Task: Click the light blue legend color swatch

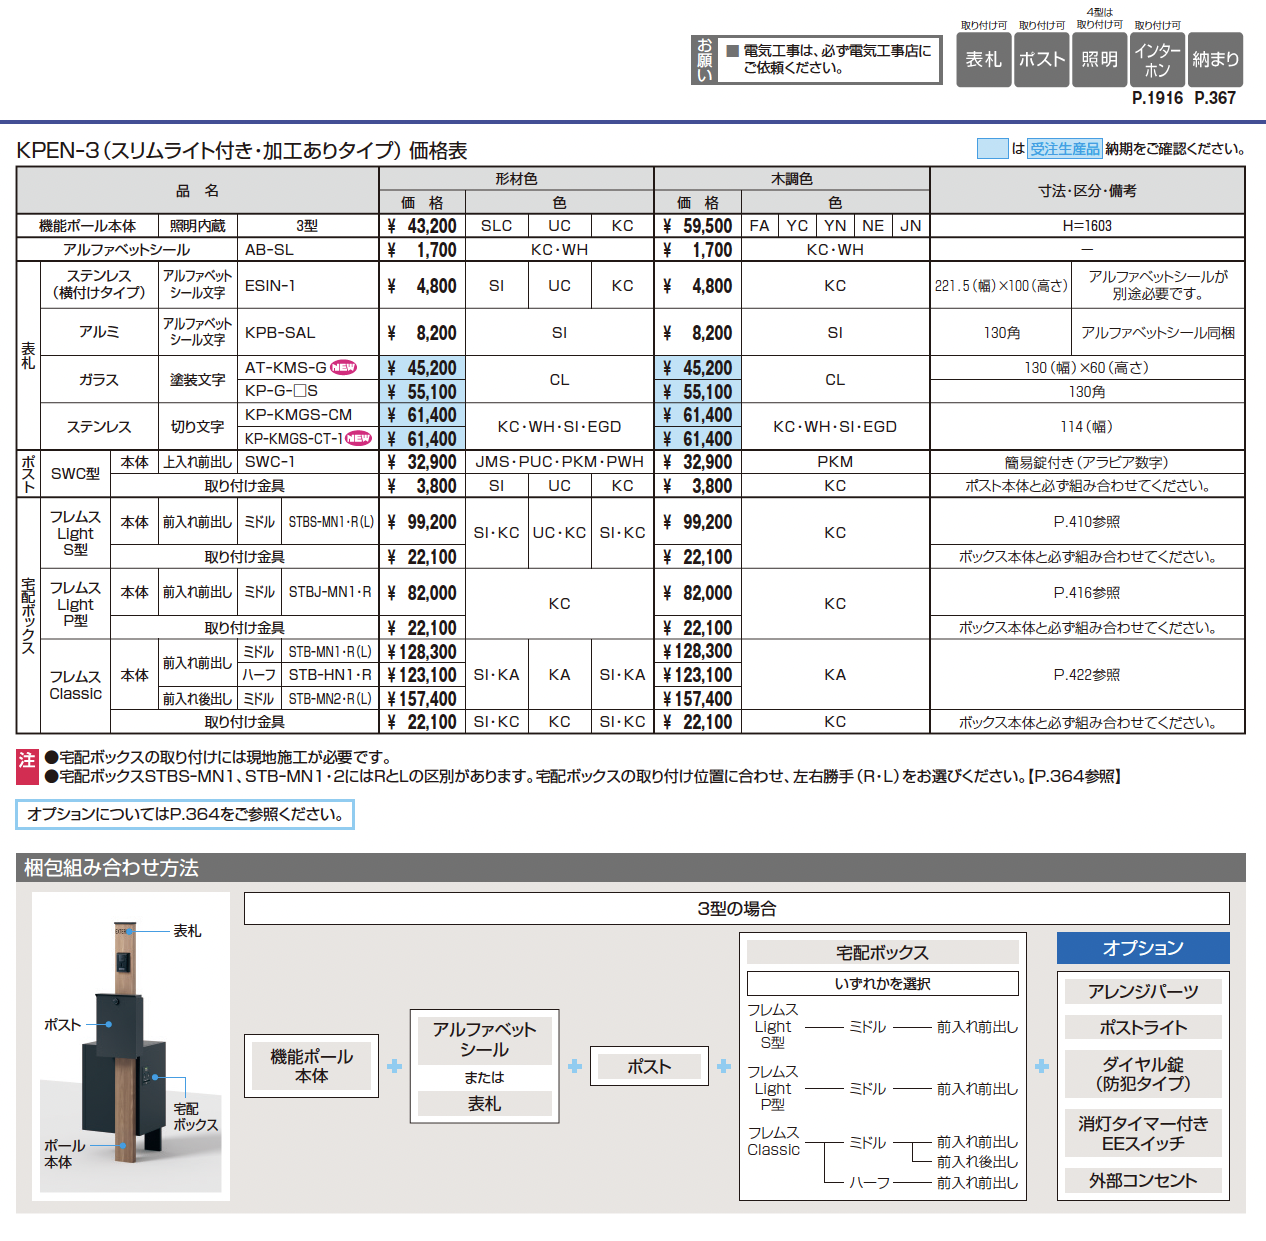Action: tap(992, 149)
